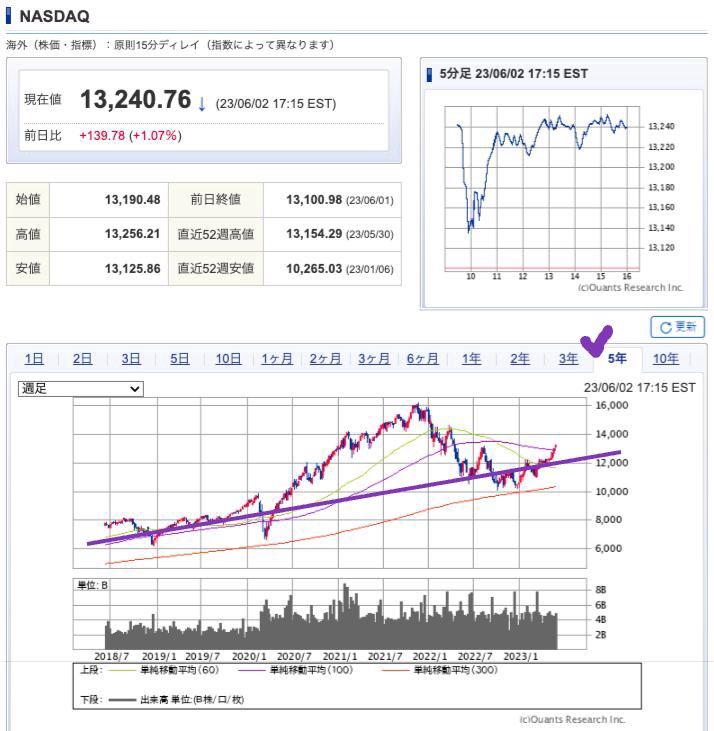
Task: Click the change value +139.78 (+1.07%)
Action: tap(130, 136)
